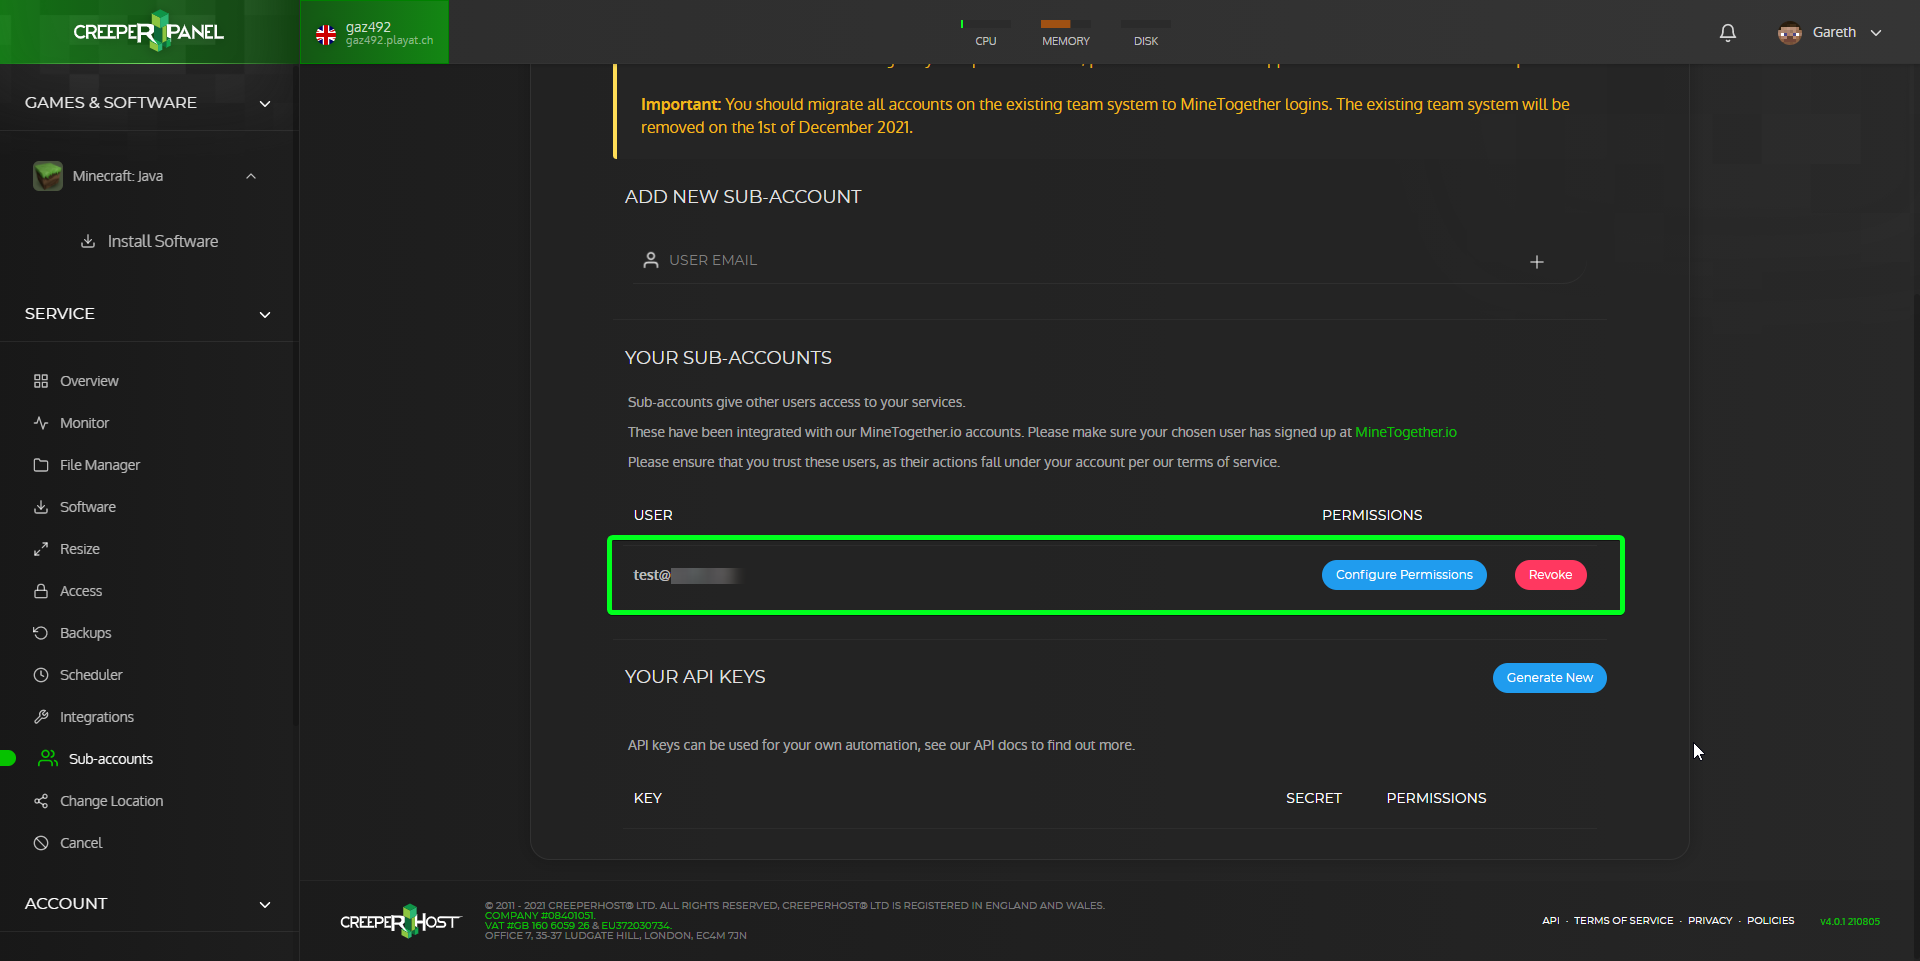This screenshot has width=1920, height=961.
Task: Click the test@ user email entry
Action: click(686, 575)
